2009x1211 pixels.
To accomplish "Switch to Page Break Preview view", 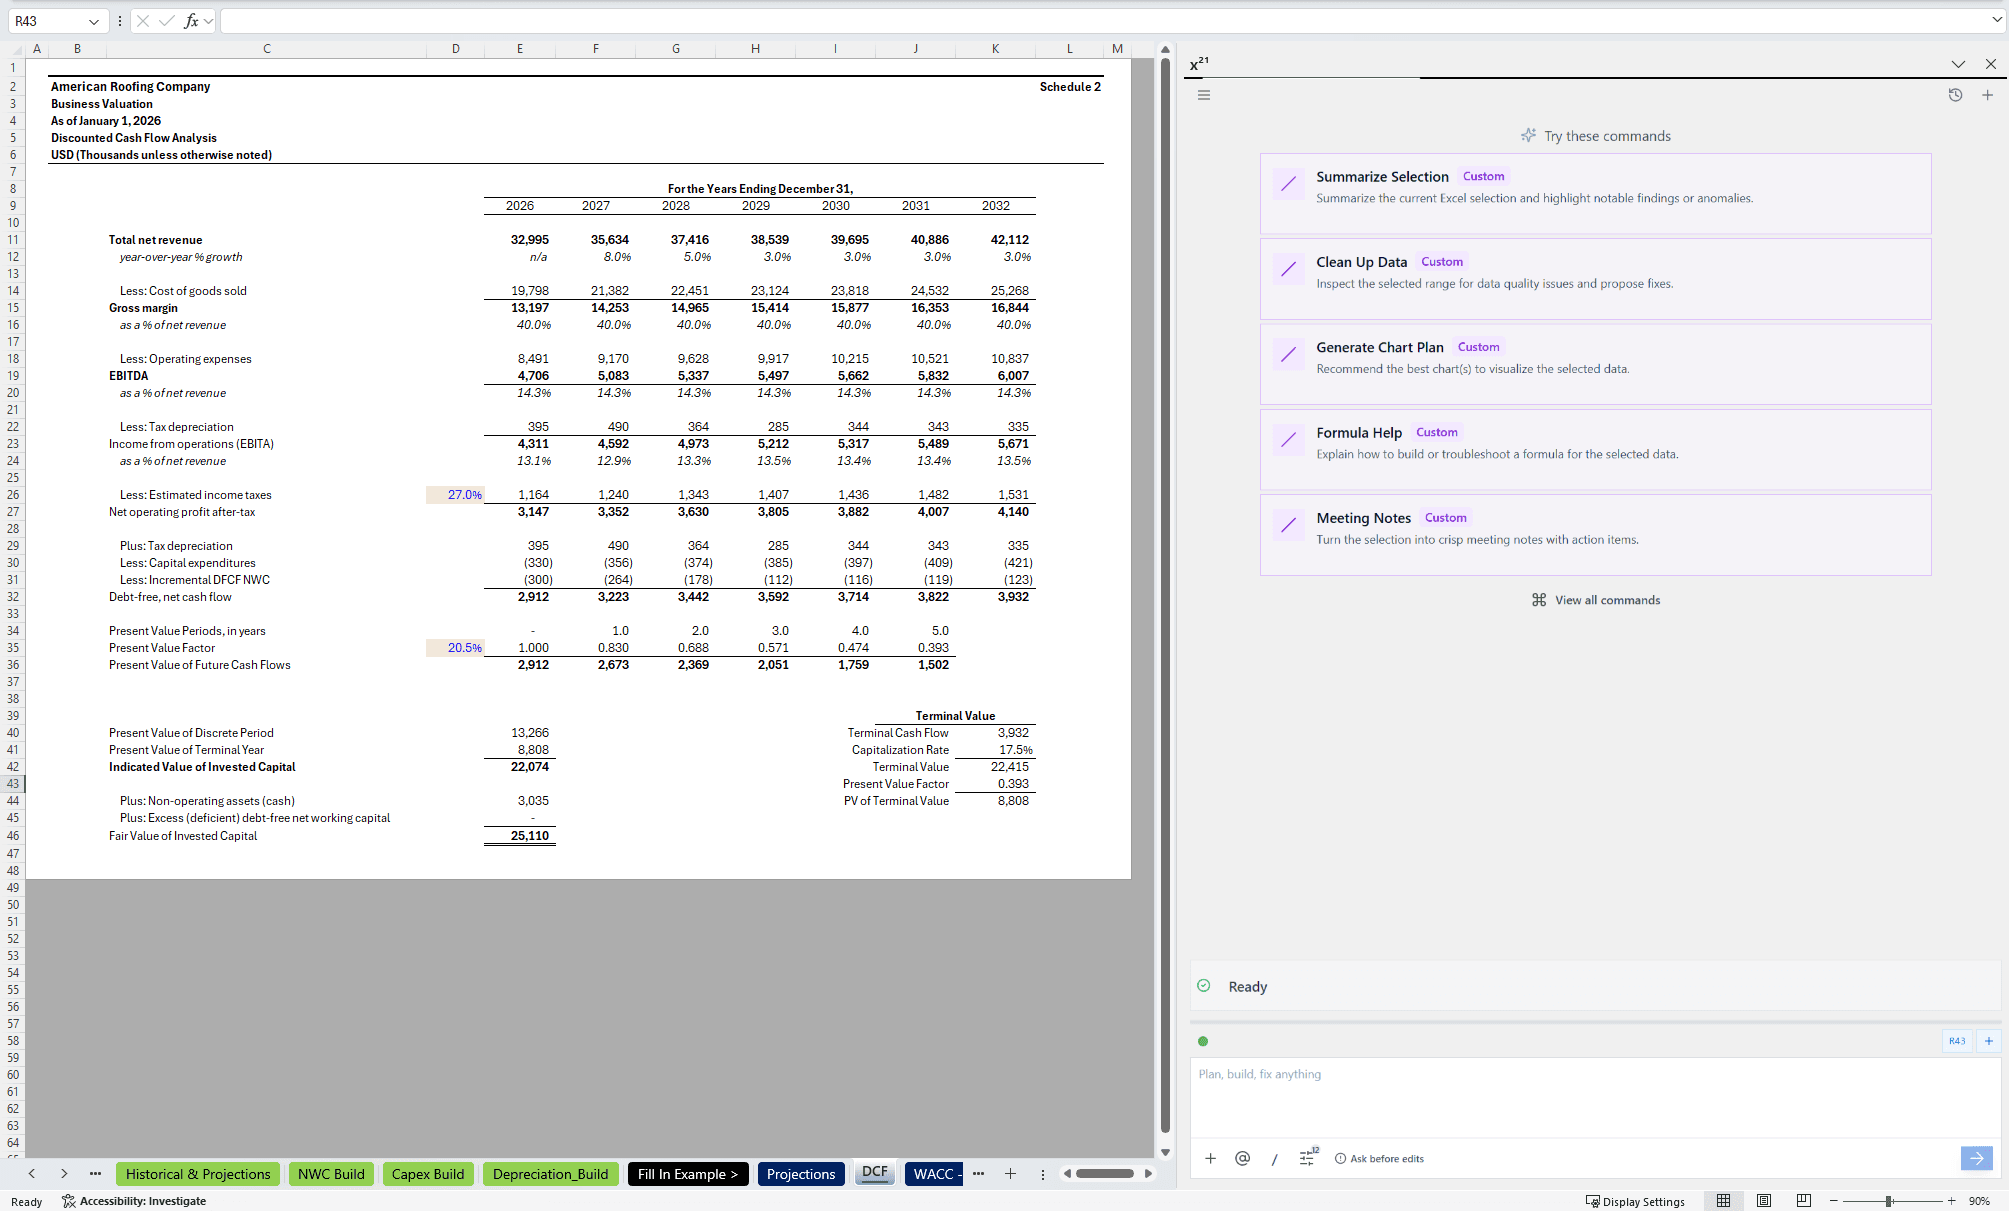I will coord(1803,1201).
